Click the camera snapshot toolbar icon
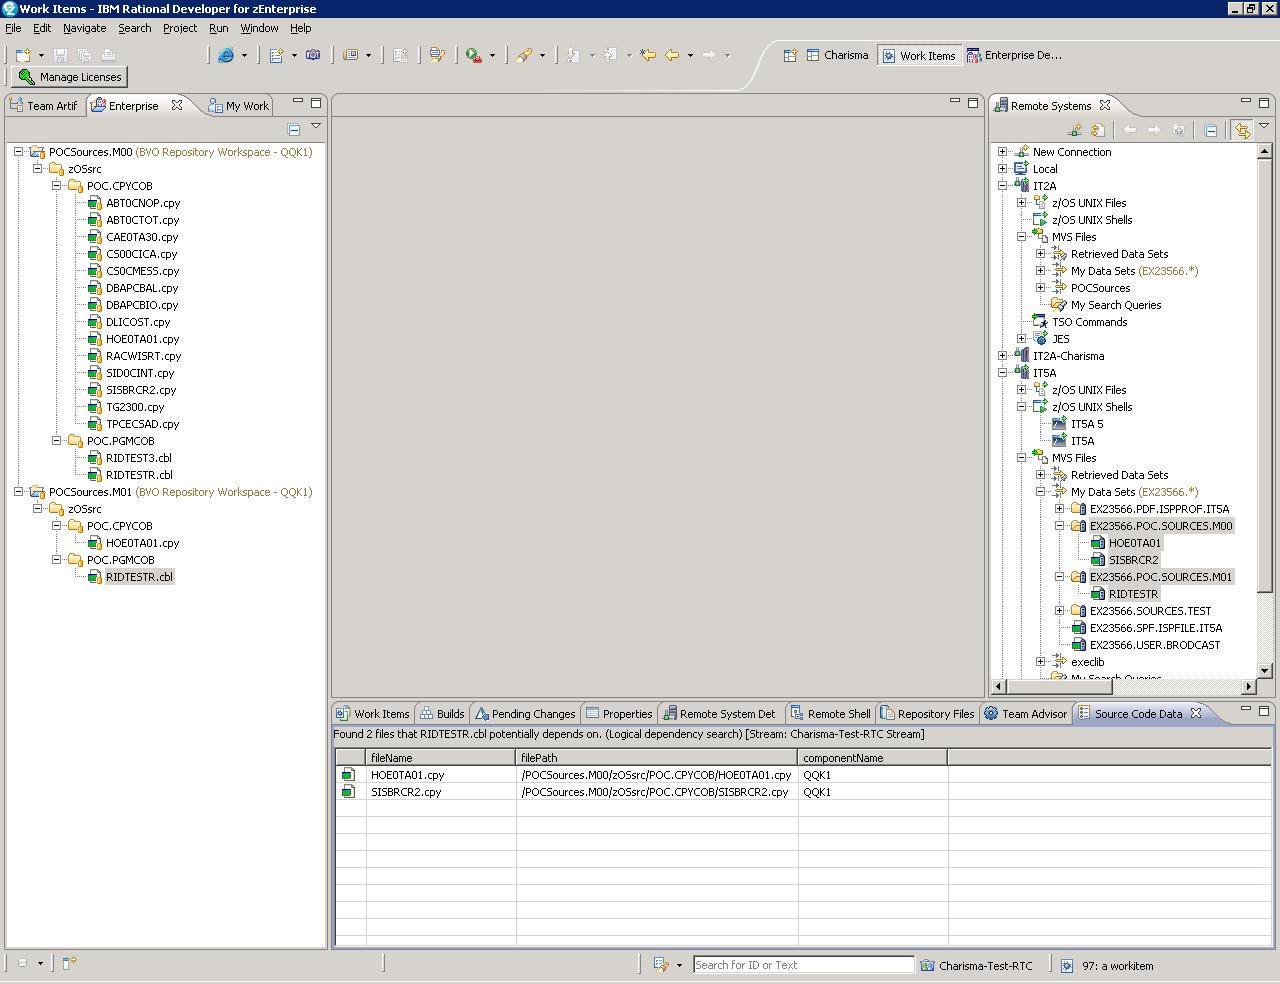Image resolution: width=1280 pixels, height=984 pixels. [x=313, y=55]
